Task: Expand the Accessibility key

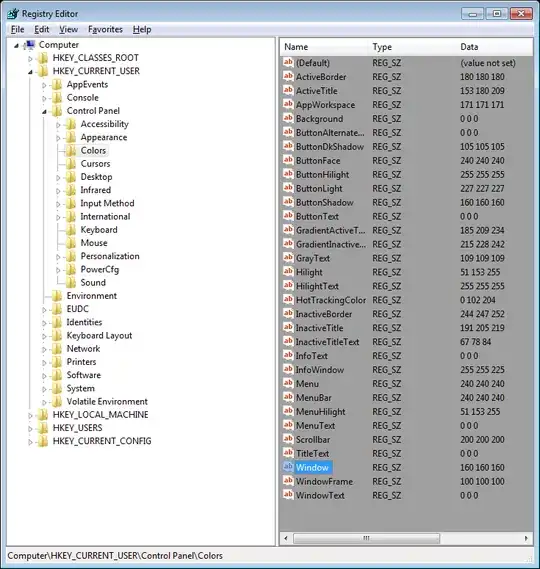Action: pyautogui.click(x=58, y=125)
